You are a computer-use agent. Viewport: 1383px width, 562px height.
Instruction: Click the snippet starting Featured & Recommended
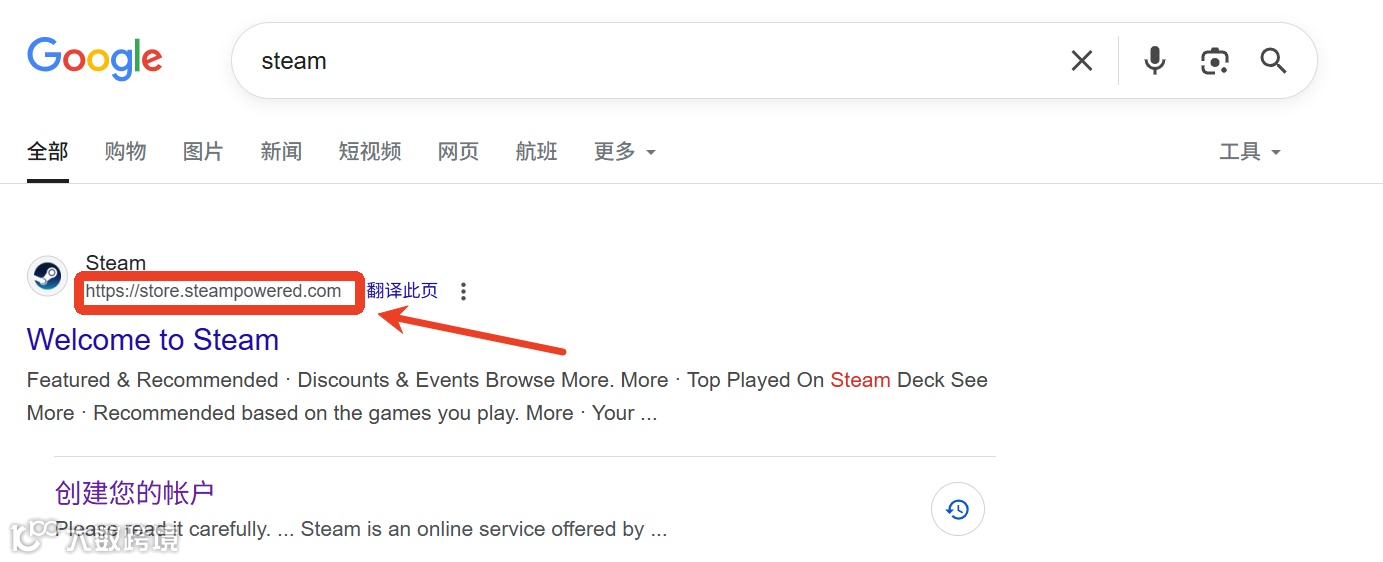pos(507,396)
